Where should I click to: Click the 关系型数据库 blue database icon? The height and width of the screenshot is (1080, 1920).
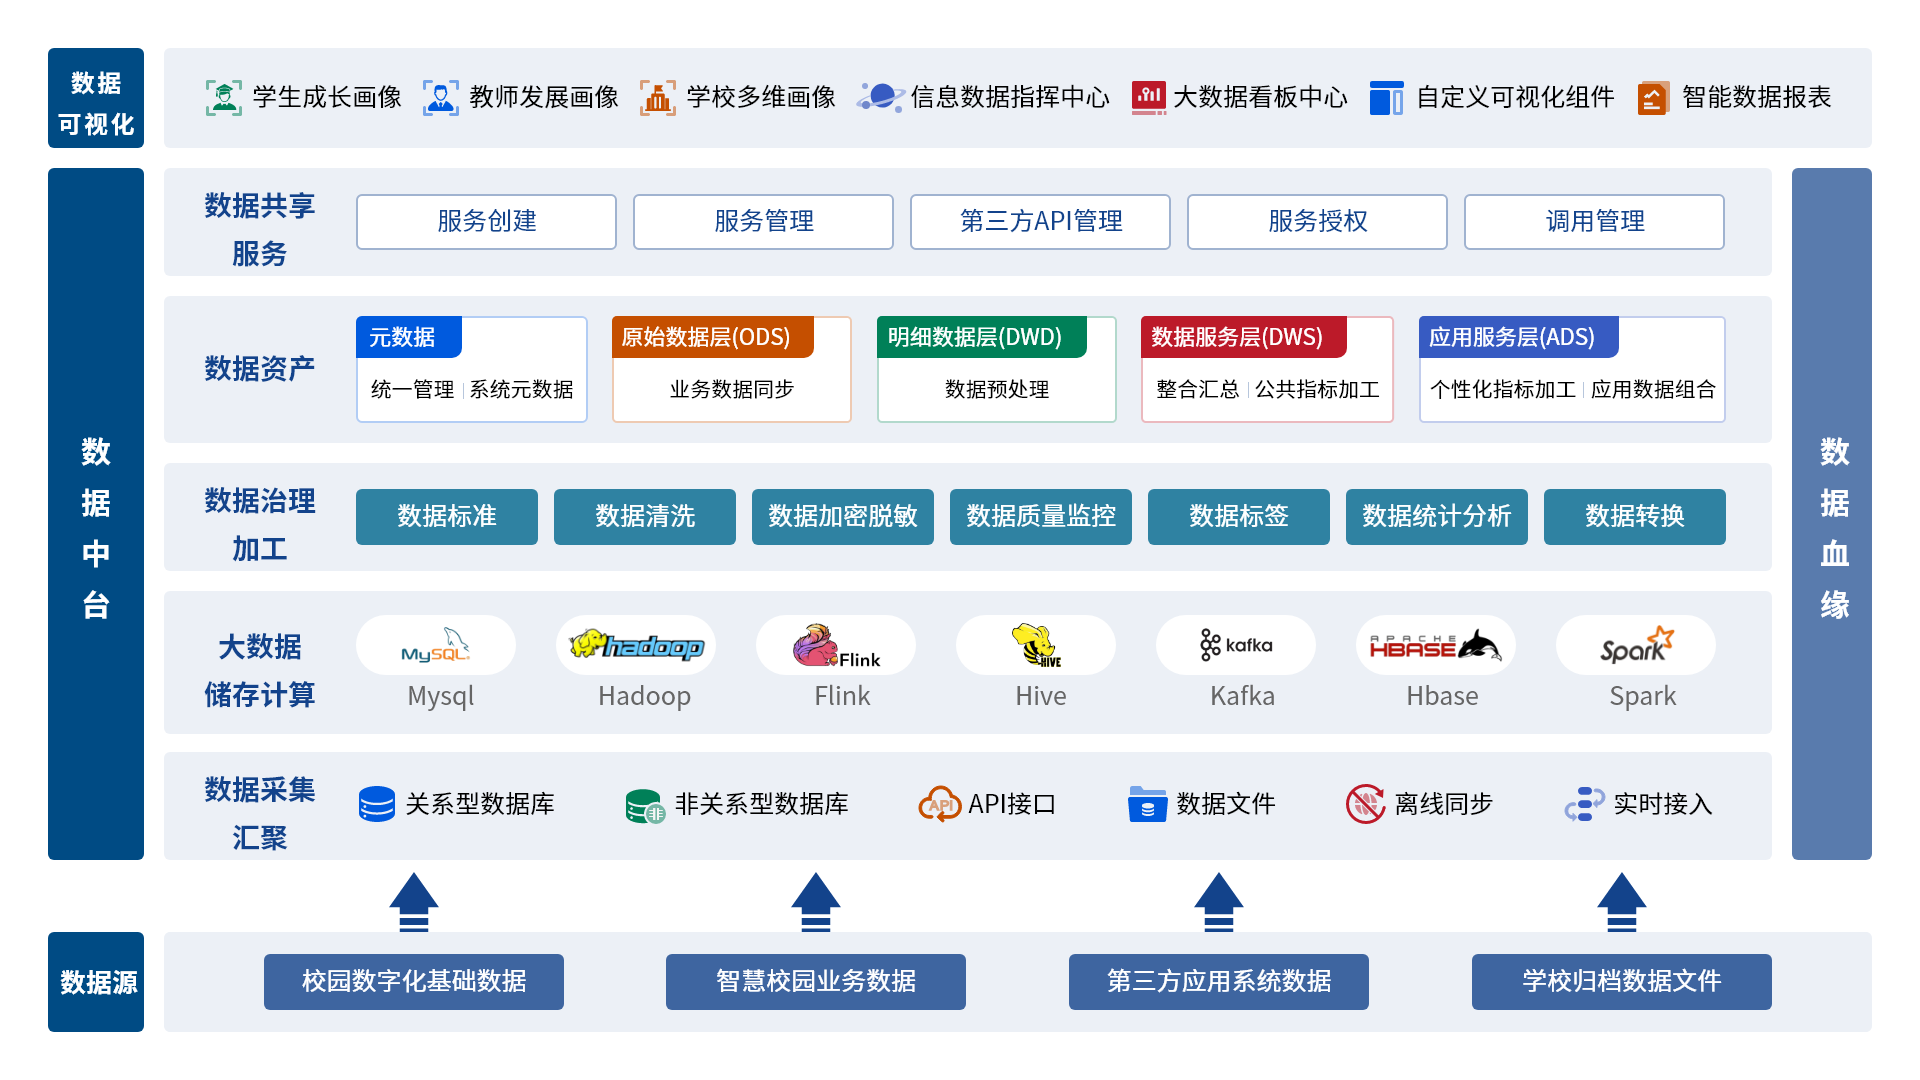pyautogui.click(x=377, y=804)
